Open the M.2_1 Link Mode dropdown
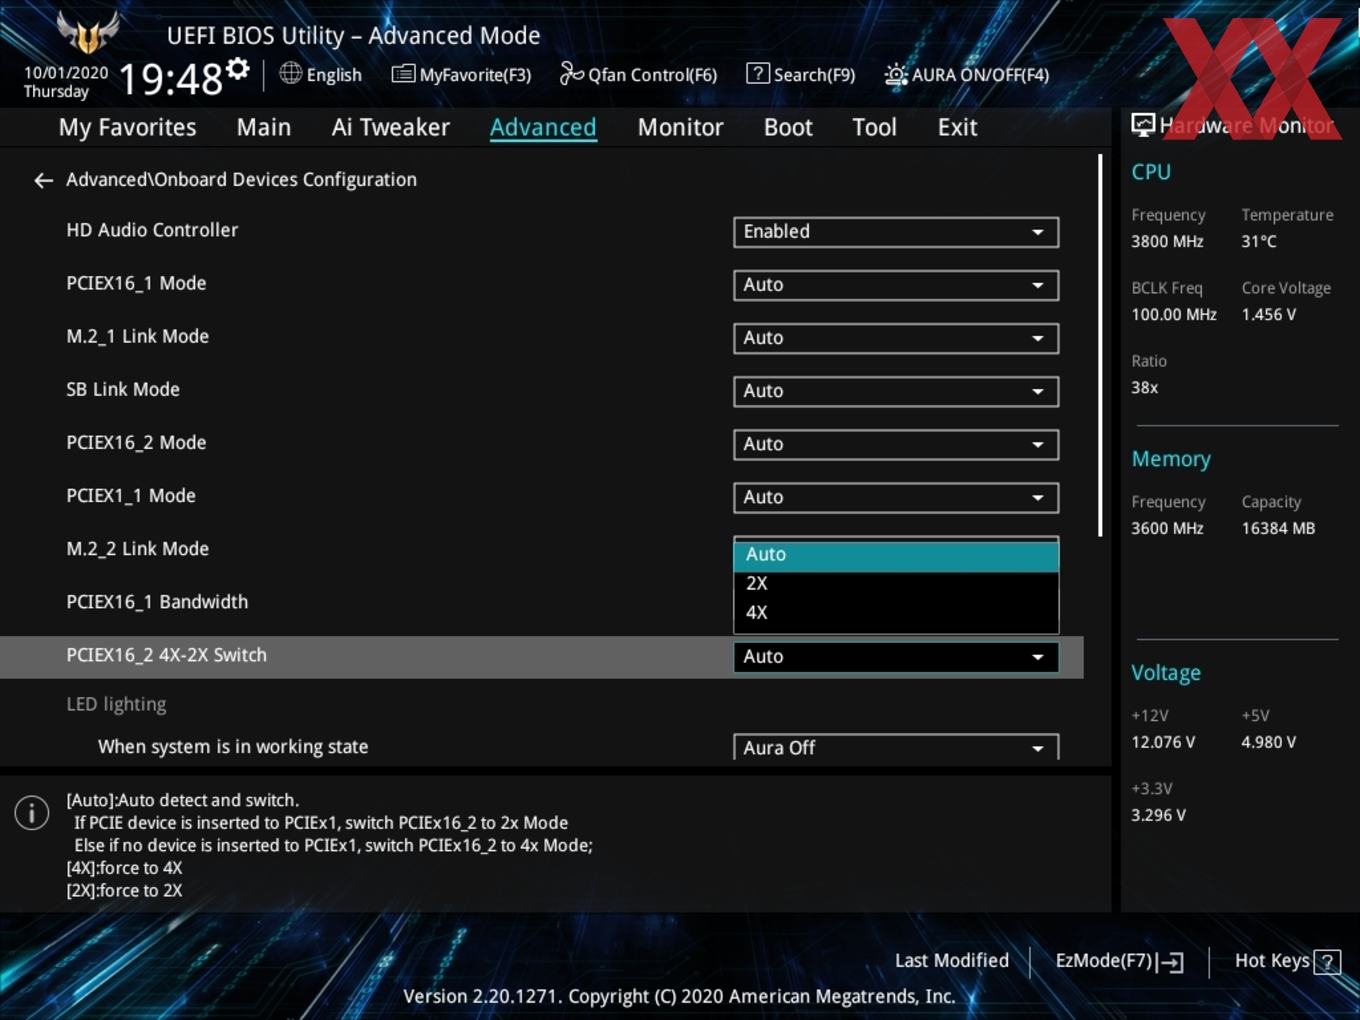The image size is (1360, 1020). (x=896, y=338)
